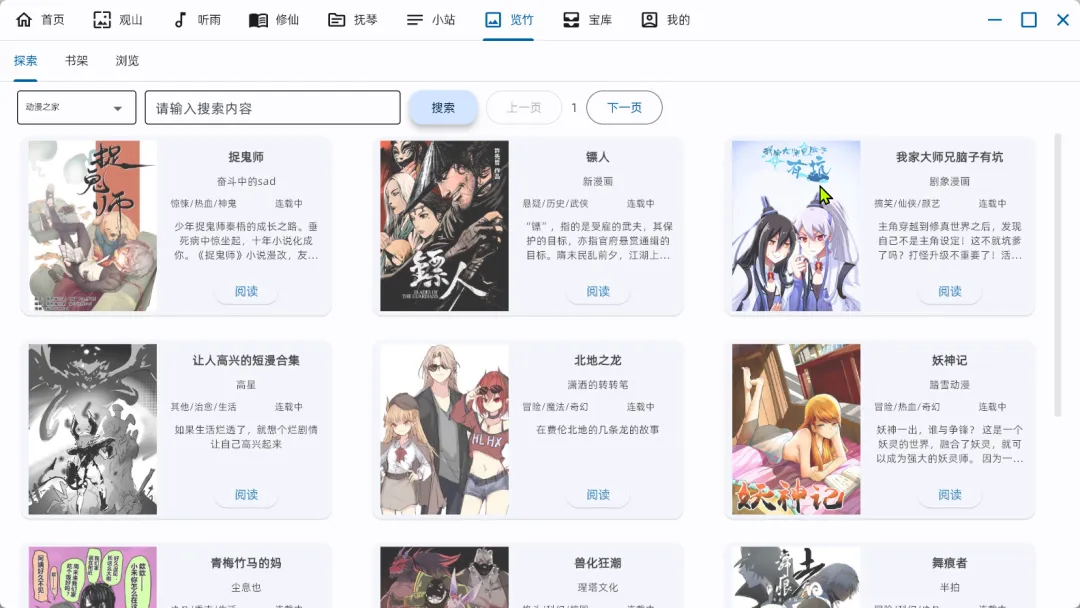Click the title 兽化狂潮
This screenshot has width=1080, height=608.
pos(598,563)
